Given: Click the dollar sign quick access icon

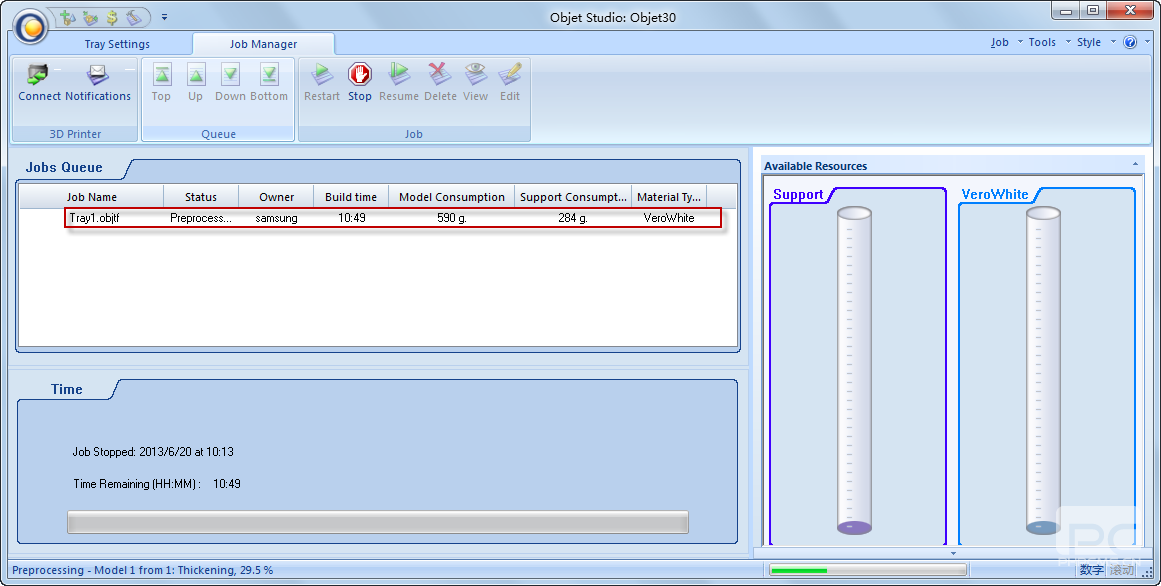Looking at the screenshot, I should point(112,17).
